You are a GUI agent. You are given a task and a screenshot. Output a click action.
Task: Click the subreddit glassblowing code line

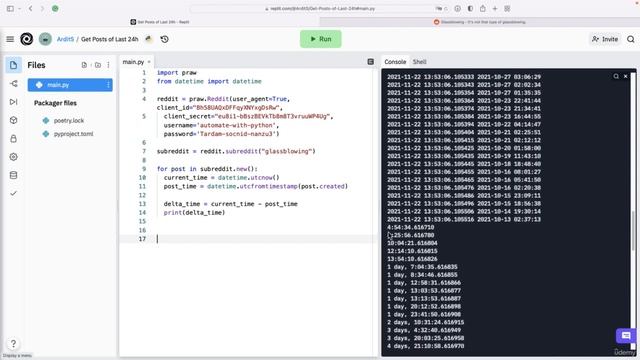pos(236,151)
